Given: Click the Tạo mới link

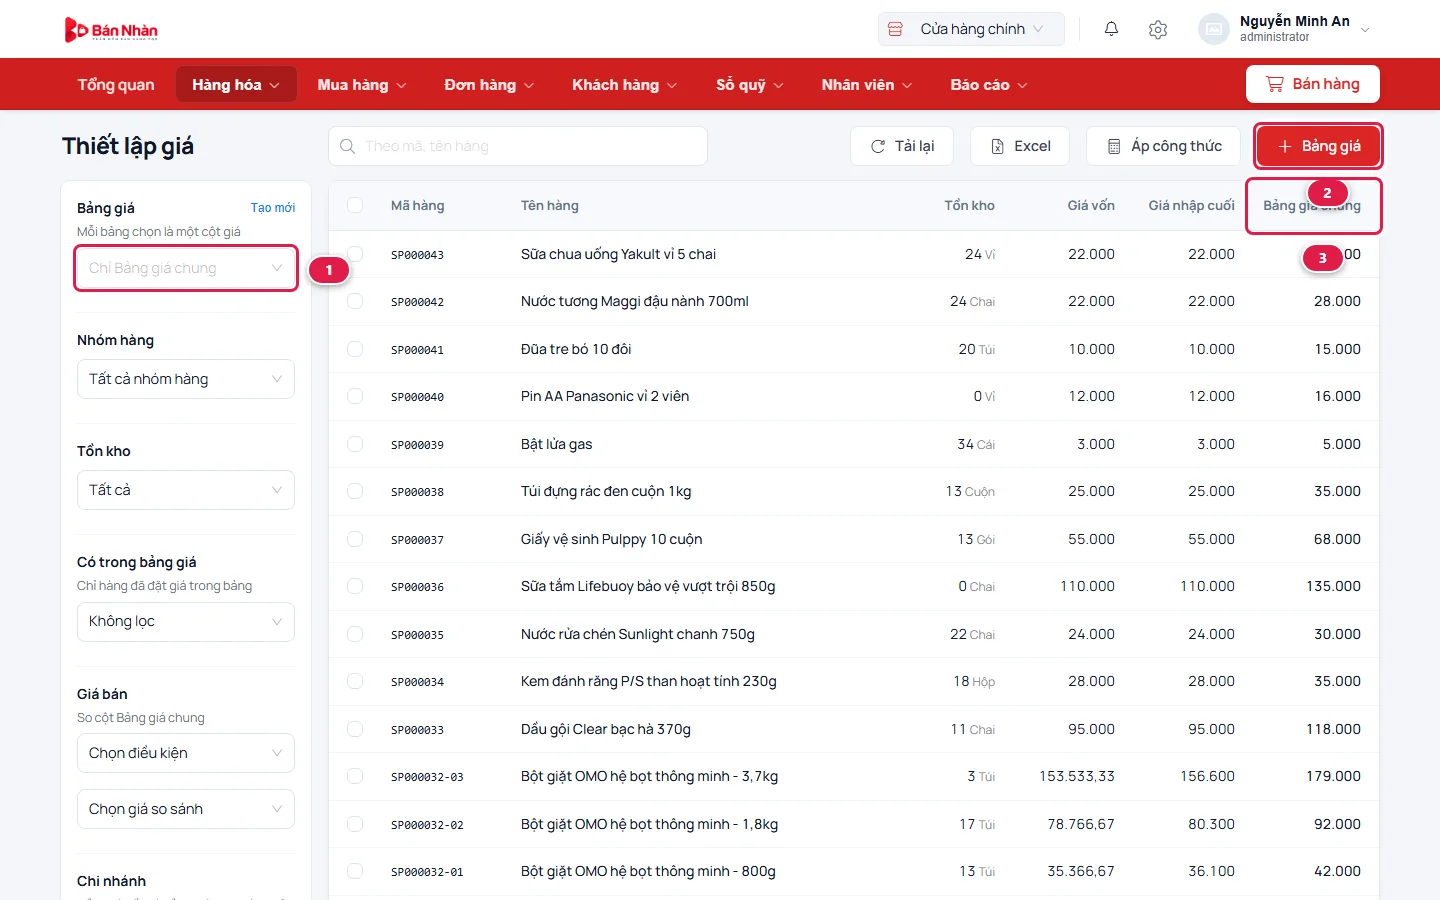Looking at the screenshot, I should tap(273, 208).
